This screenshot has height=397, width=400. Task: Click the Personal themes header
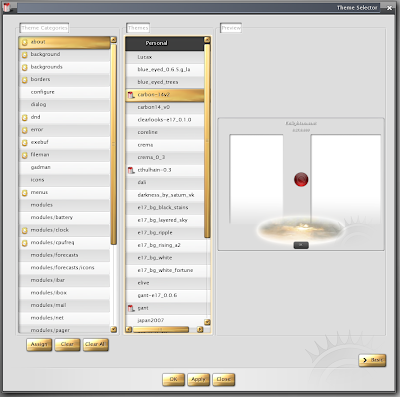pos(165,44)
